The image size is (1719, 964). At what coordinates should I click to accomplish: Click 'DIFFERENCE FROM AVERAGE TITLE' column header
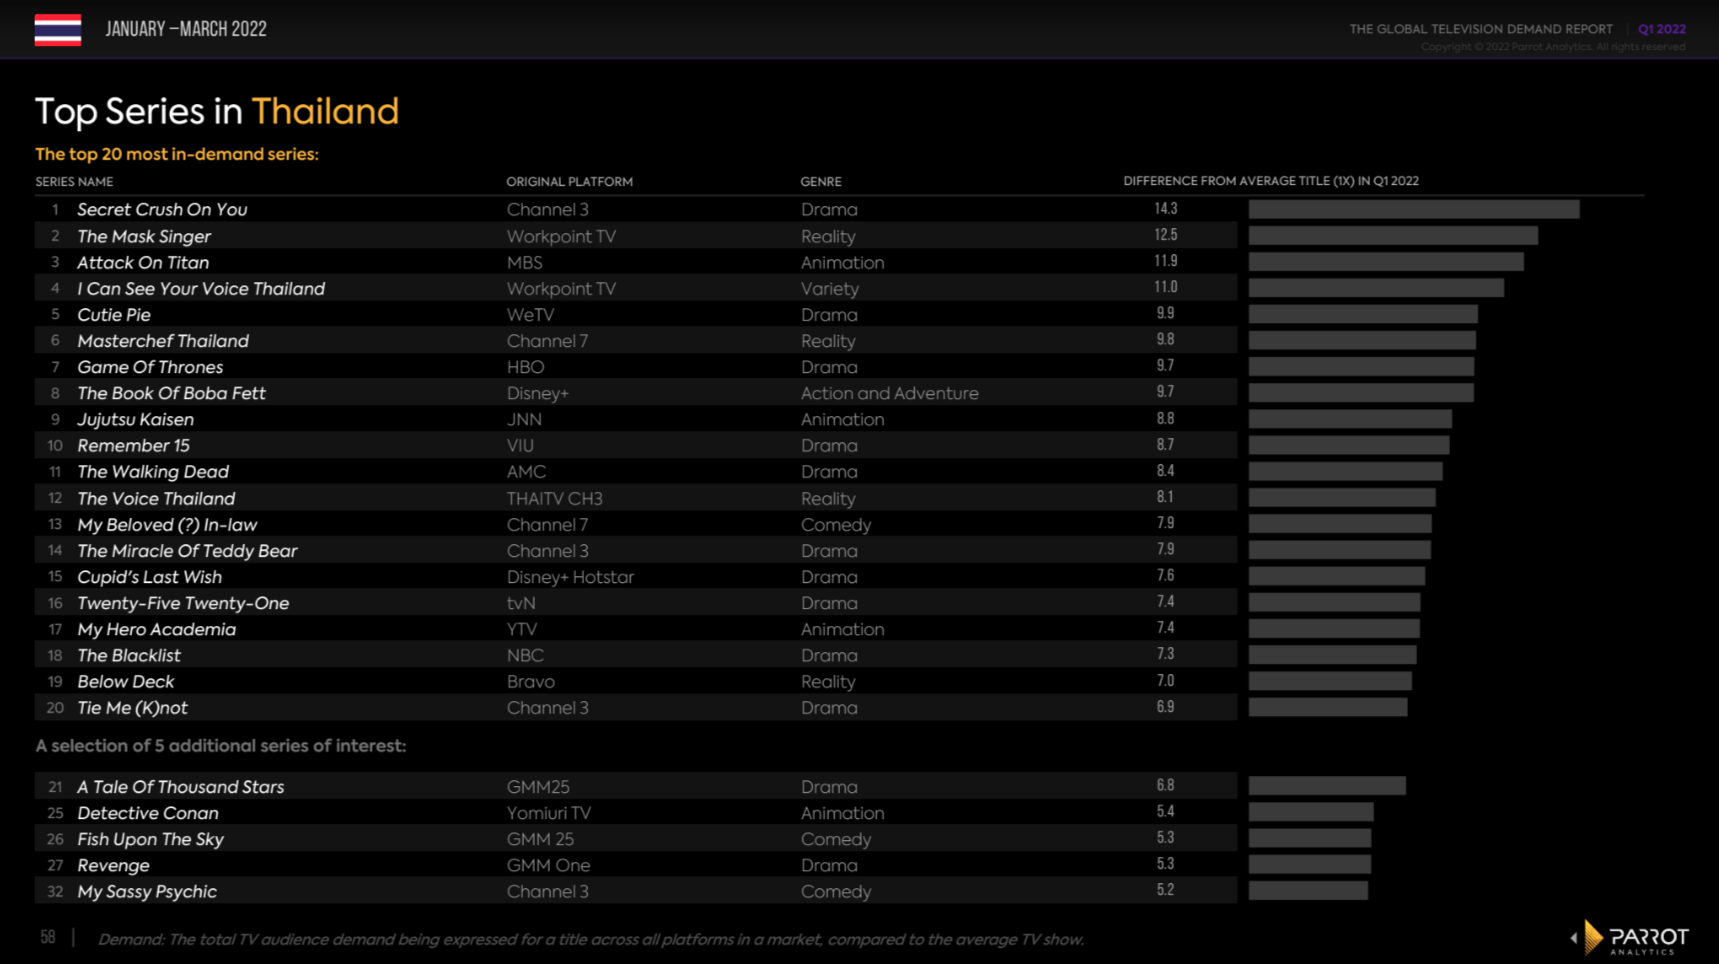(x=1270, y=181)
